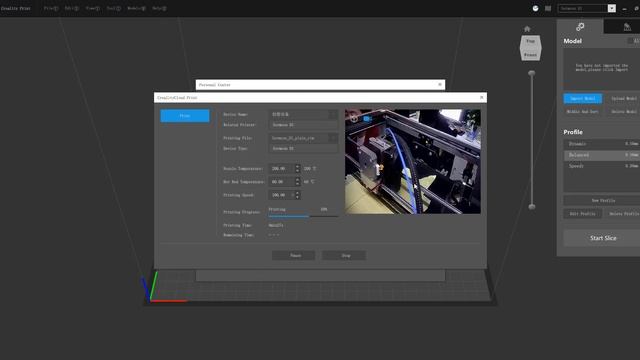Decrease printing speed with down arrow

(298, 198)
